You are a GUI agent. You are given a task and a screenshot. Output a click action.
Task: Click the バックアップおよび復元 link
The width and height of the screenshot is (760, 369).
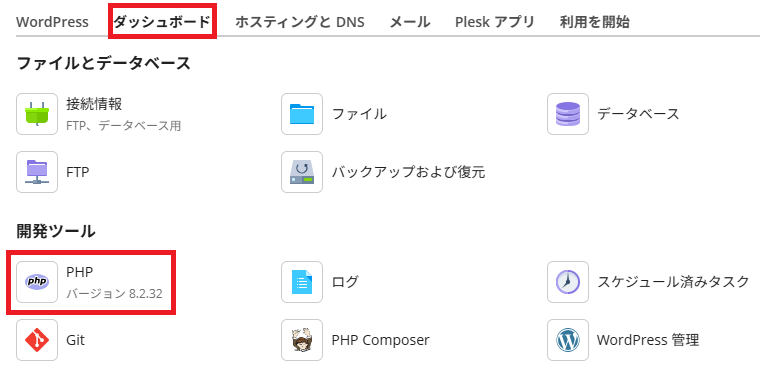click(408, 172)
